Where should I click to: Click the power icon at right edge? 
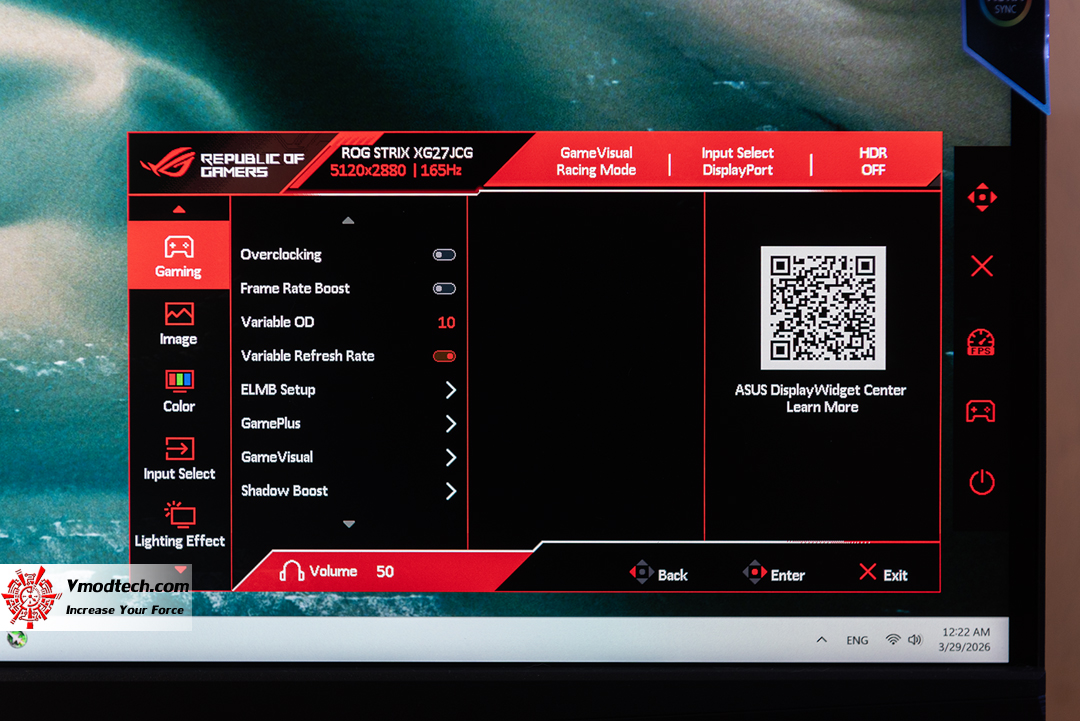click(982, 481)
